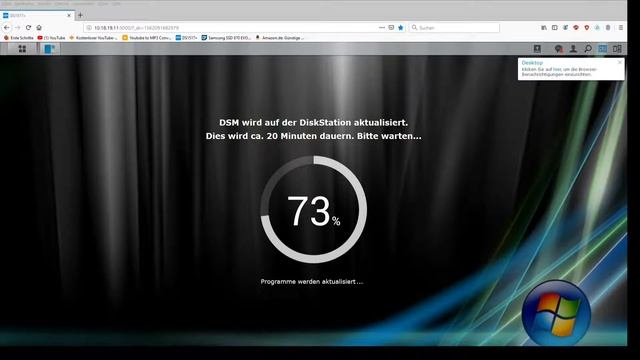Click the 'Programme werden aktualisiert' status text
Screen dimensions: 640x360
(x=311, y=282)
